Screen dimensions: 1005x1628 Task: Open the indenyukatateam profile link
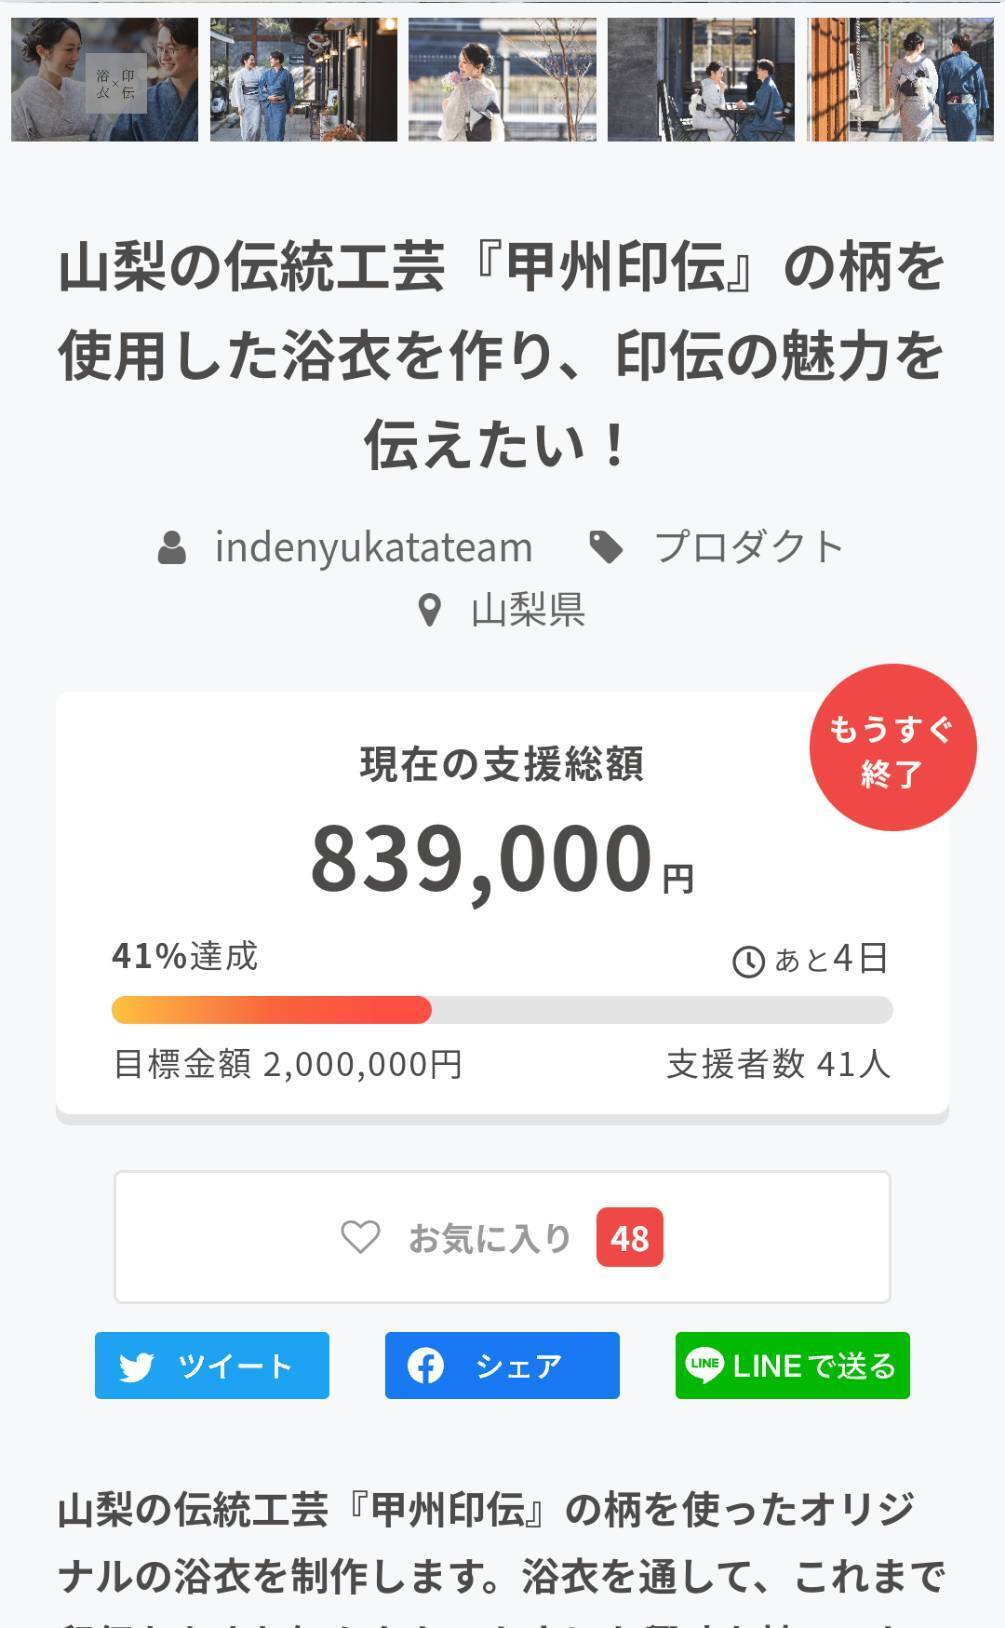click(x=373, y=548)
